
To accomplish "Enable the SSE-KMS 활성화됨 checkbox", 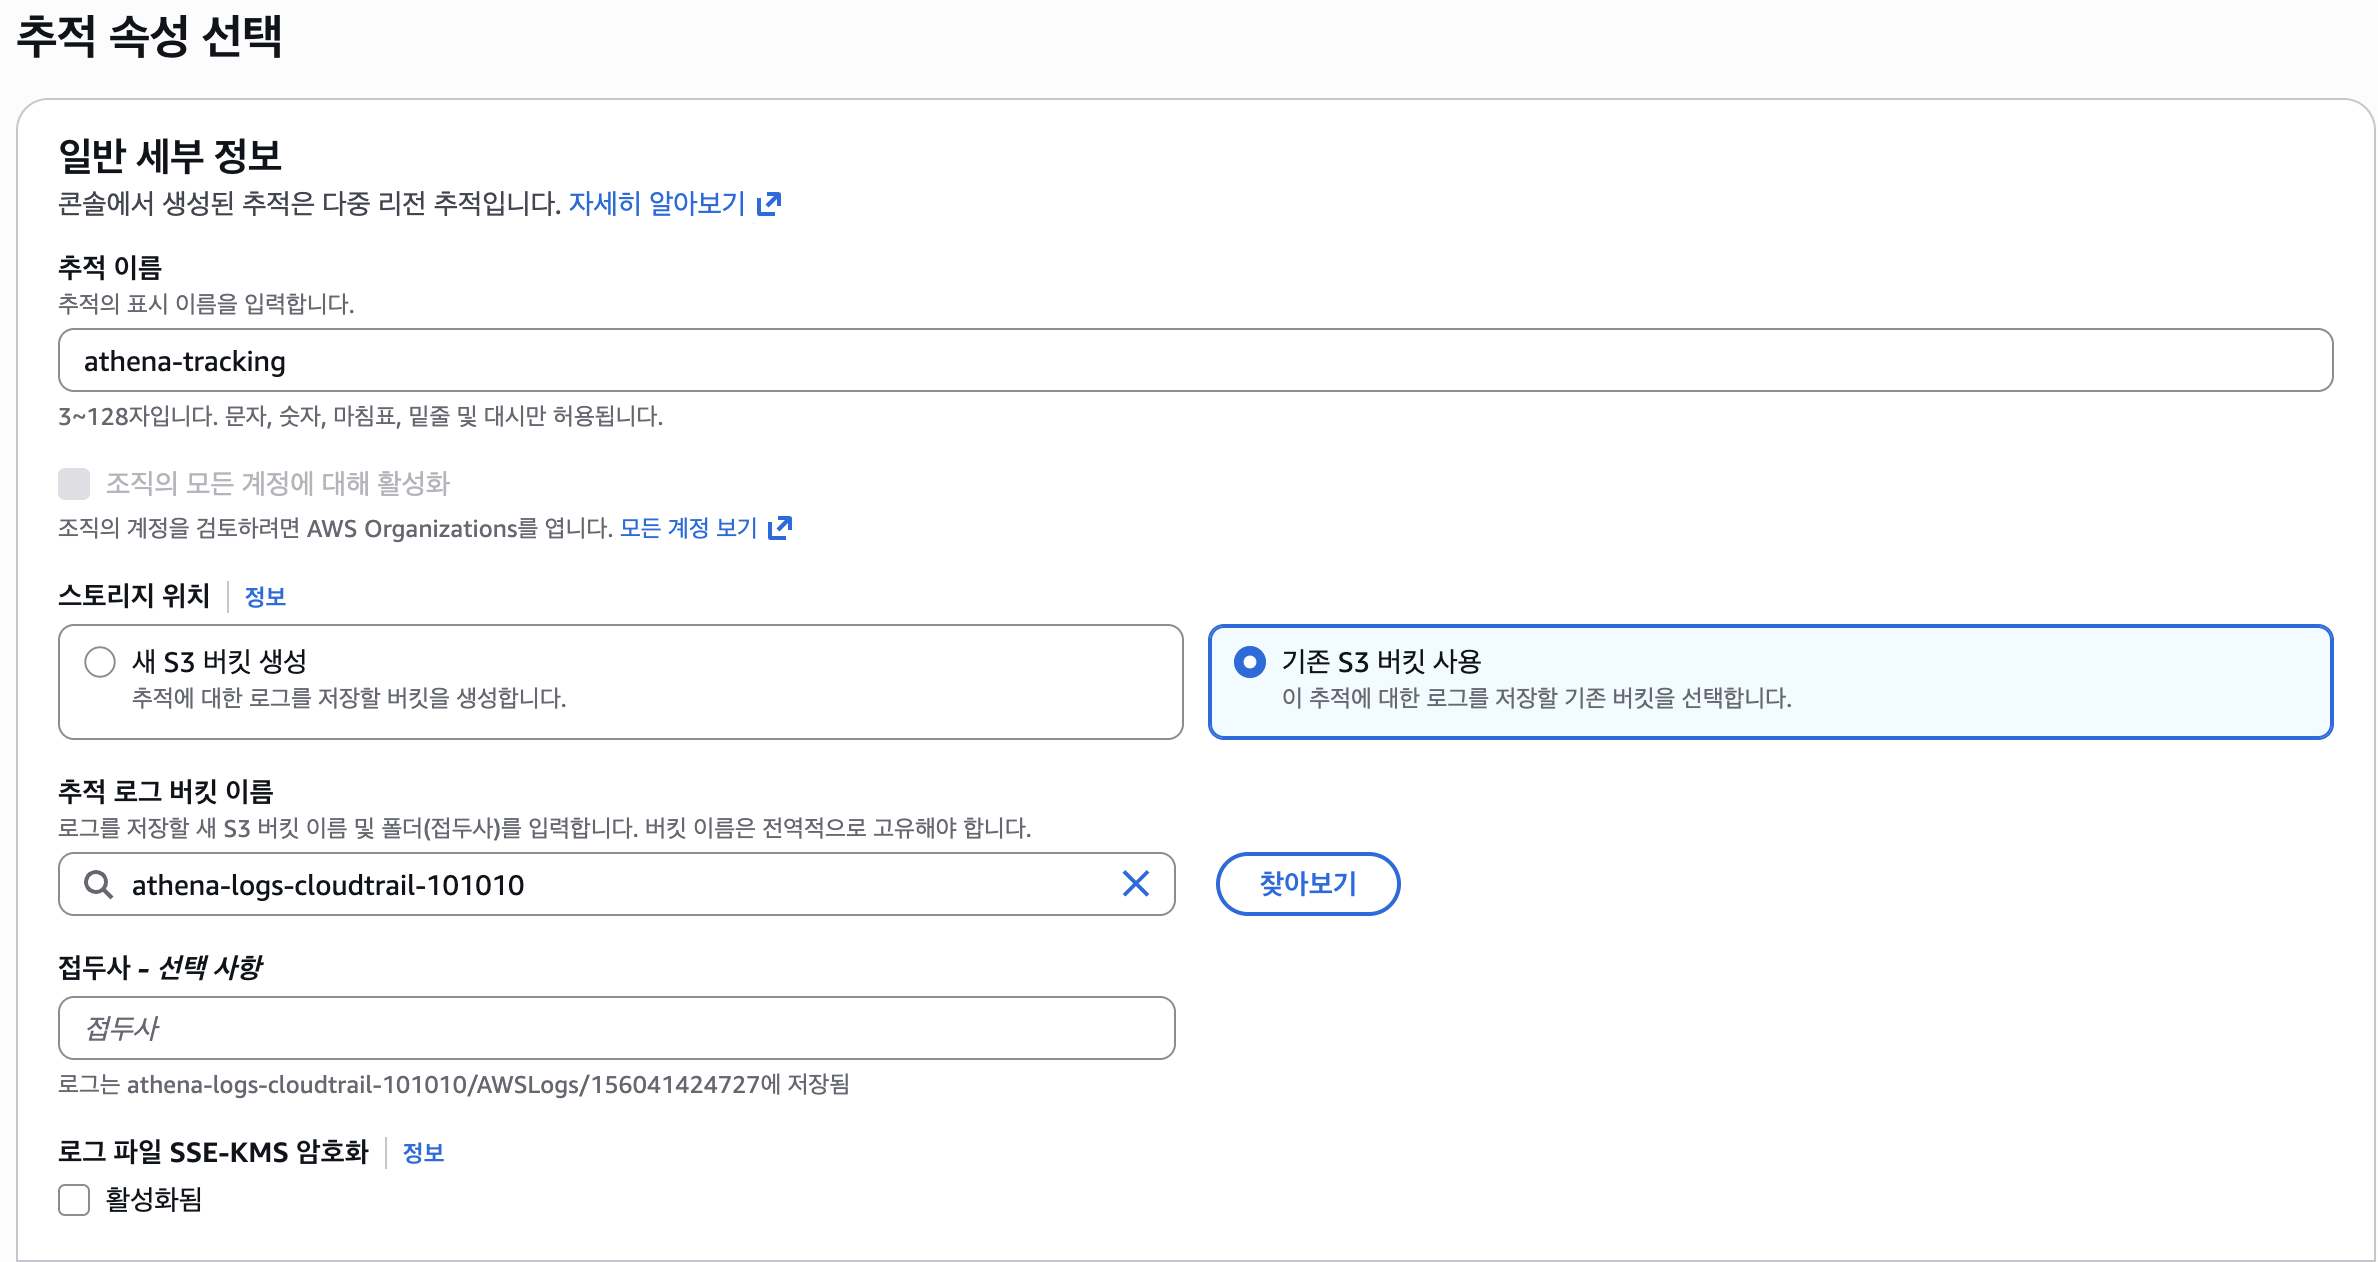I will pyautogui.click(x=74, y=1199).
